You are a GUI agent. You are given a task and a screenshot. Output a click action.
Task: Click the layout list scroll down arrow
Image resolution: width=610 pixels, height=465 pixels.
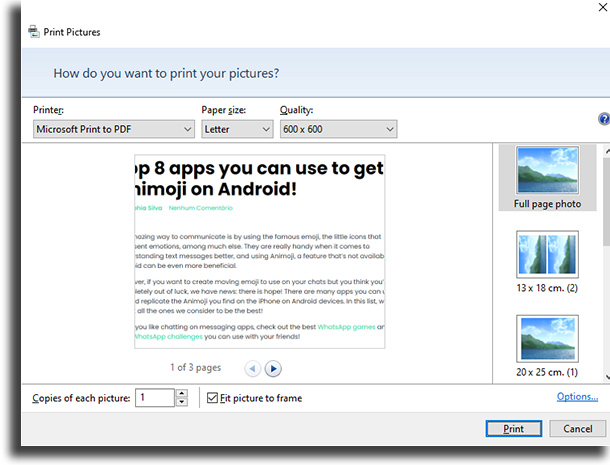[x=607, y=376]
